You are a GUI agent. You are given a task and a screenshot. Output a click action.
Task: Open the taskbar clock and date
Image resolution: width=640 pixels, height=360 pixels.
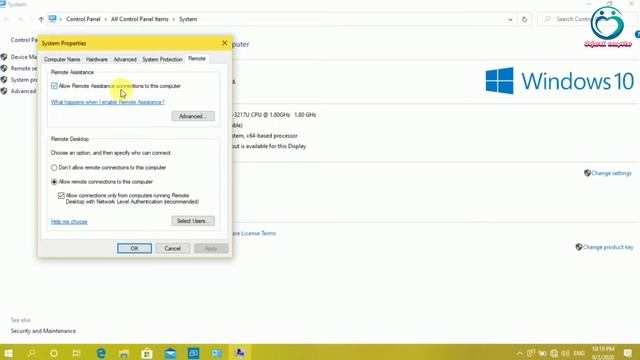point(603,353)
